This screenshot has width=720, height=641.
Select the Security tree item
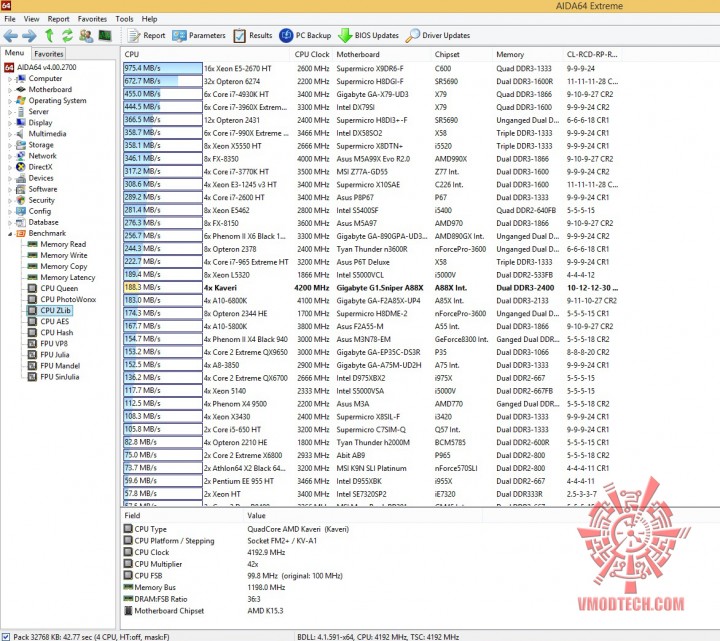pyautogui.click(x=41, y=200)
